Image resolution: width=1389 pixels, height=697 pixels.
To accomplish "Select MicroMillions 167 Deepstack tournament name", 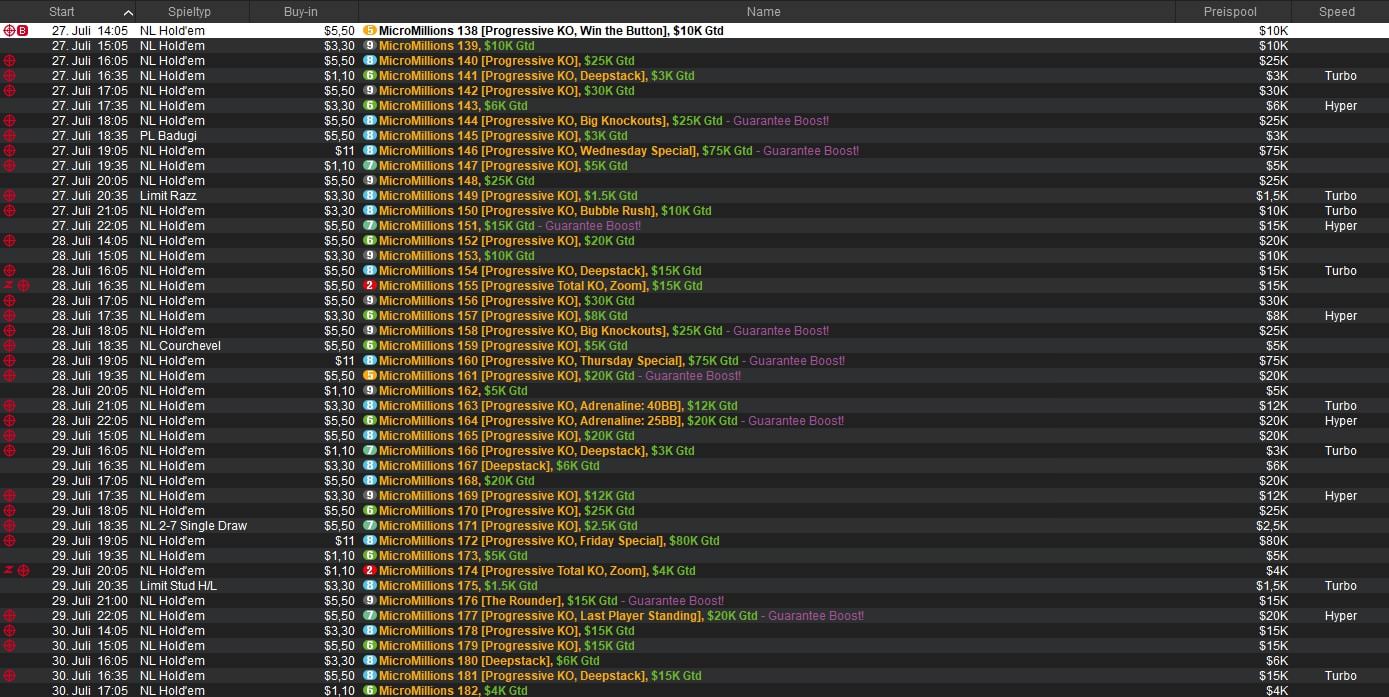I will click(465, 466).
